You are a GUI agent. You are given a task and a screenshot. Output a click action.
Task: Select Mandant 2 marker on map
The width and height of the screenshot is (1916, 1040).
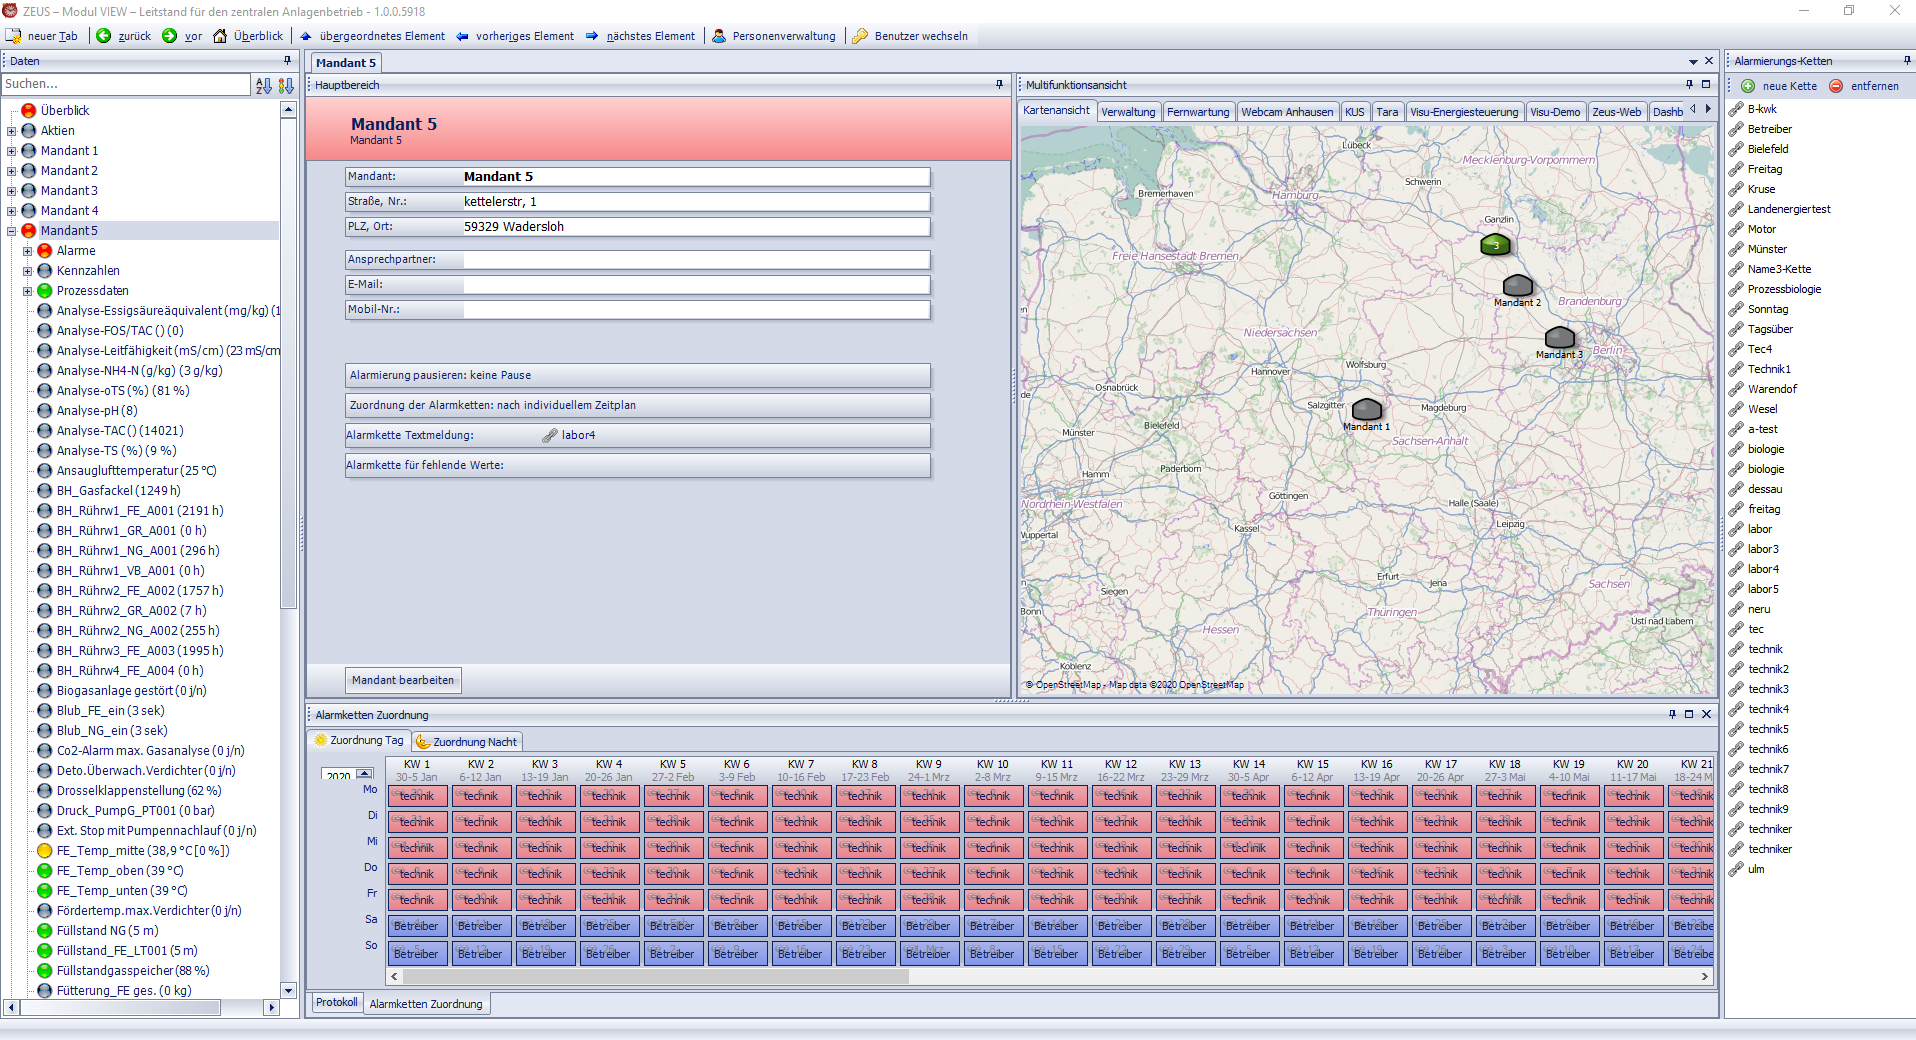[1518, 285]
